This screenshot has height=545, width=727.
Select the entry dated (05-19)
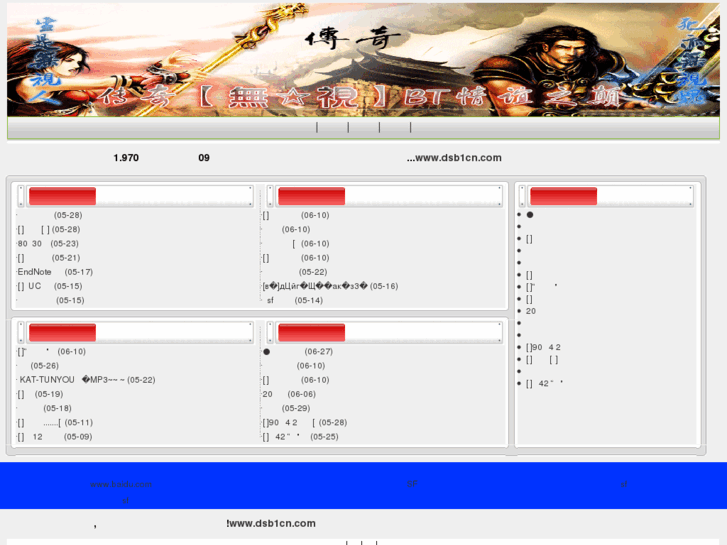[x=40, y=394]
